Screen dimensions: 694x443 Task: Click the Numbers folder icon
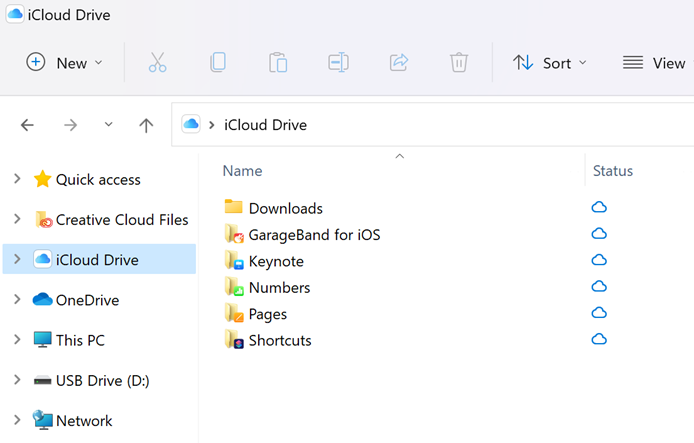(234, 286)
